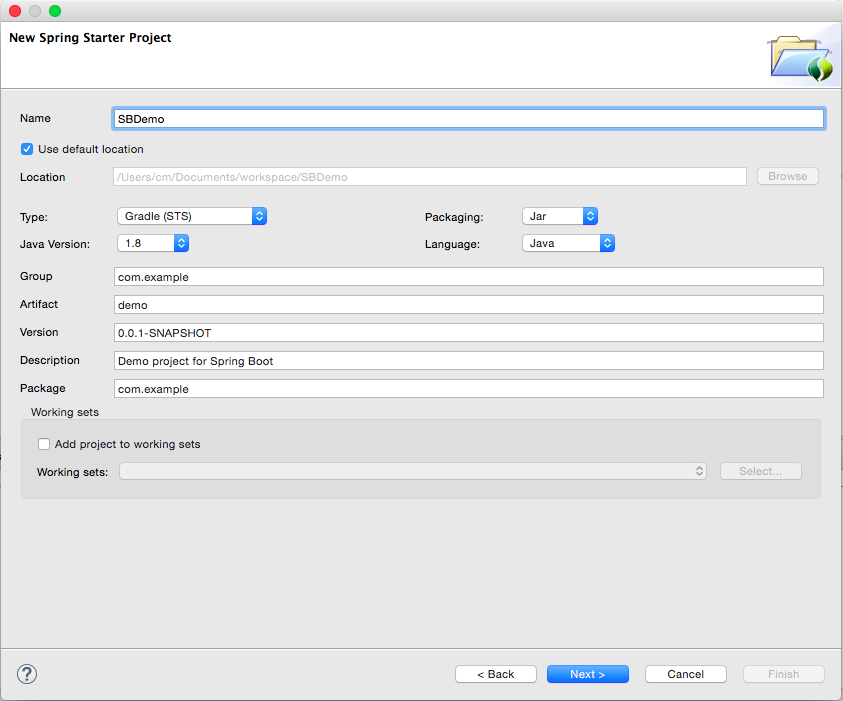Click the stepper arrows on Type dropdown

click(x=259, y=215)
